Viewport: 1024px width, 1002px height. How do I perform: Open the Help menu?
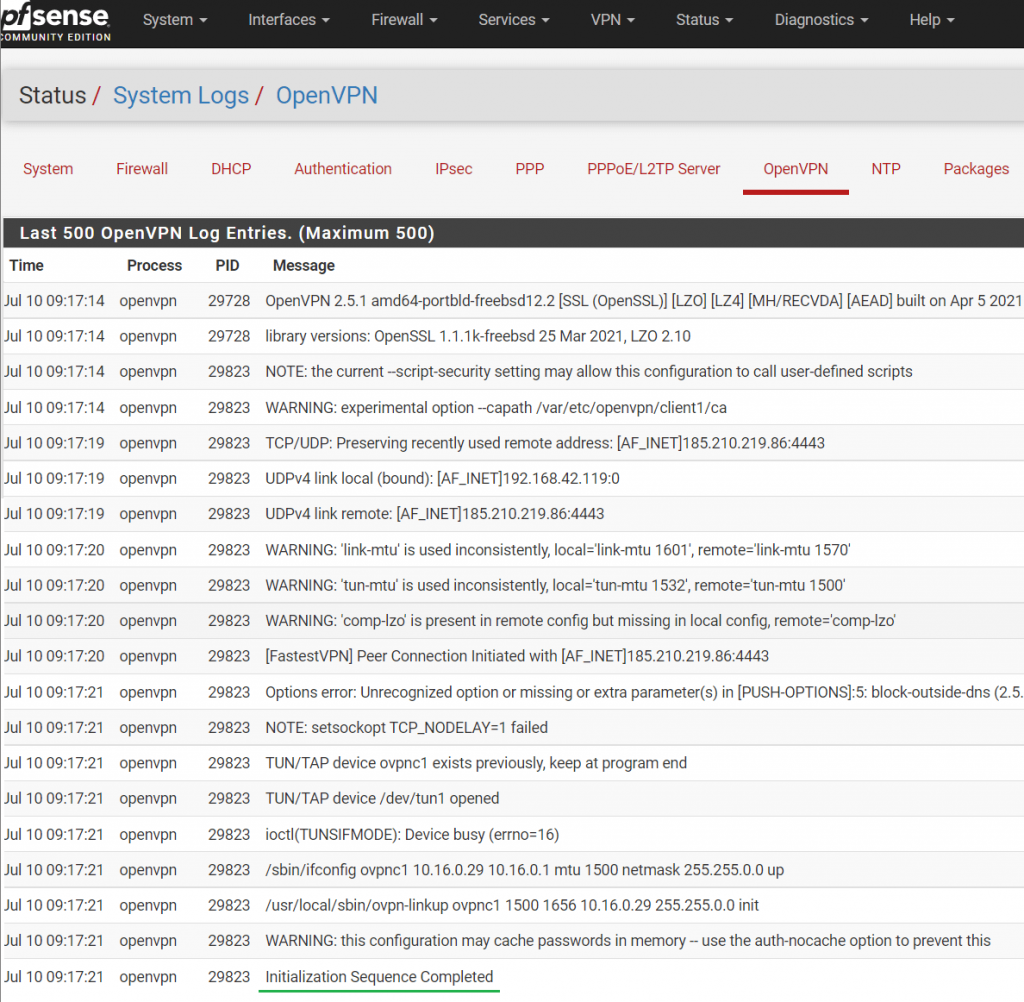[931, 19]
